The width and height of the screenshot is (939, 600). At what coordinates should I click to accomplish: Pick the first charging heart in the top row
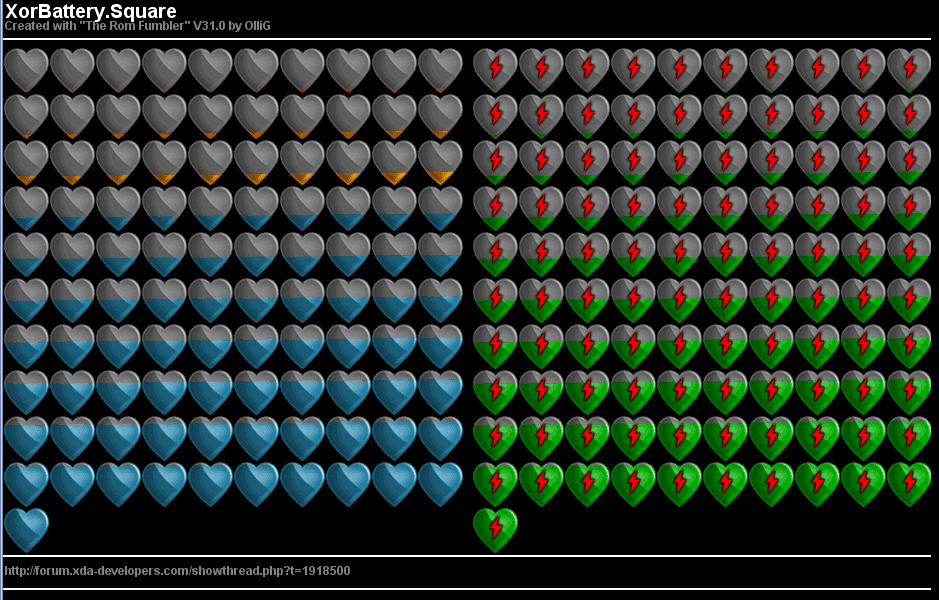tap(495, 70)
